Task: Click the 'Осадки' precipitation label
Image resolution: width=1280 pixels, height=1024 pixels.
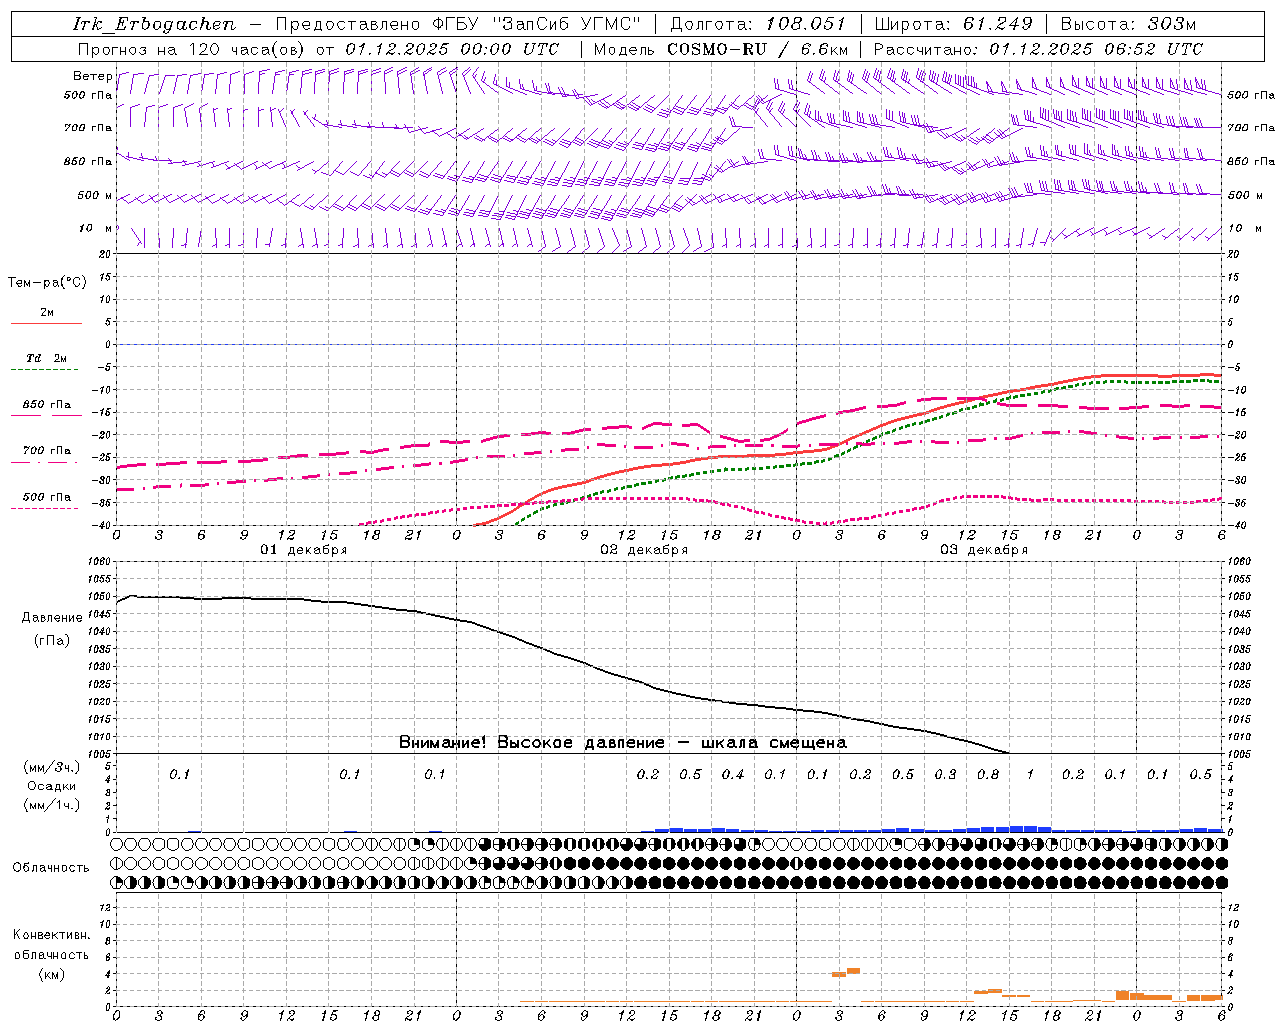Action: 51,786
